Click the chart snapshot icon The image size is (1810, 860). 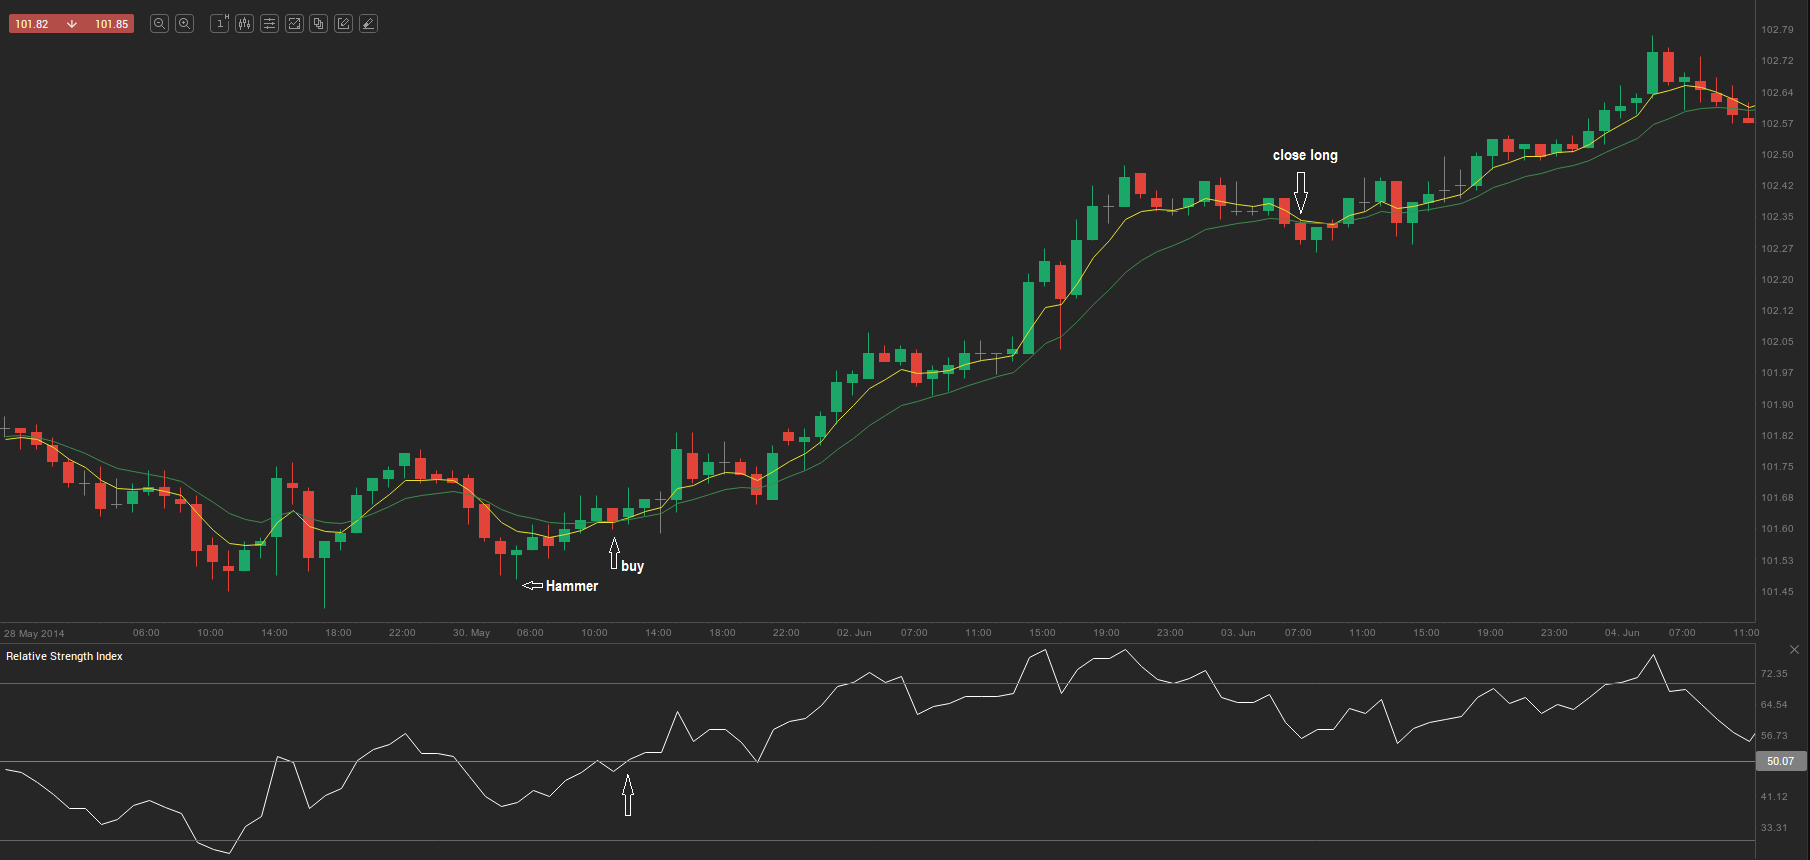click(x=294, y=24)
